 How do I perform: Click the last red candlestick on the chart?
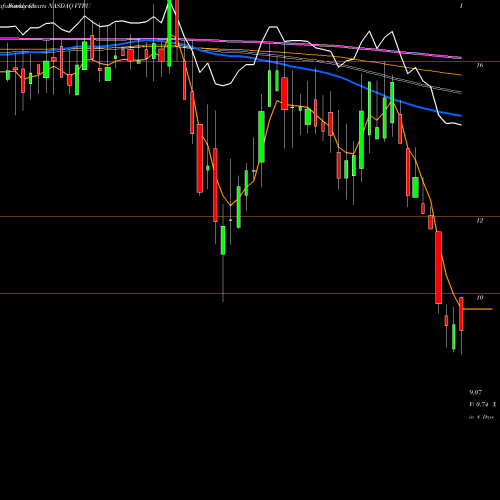click(x=461, y=314)
